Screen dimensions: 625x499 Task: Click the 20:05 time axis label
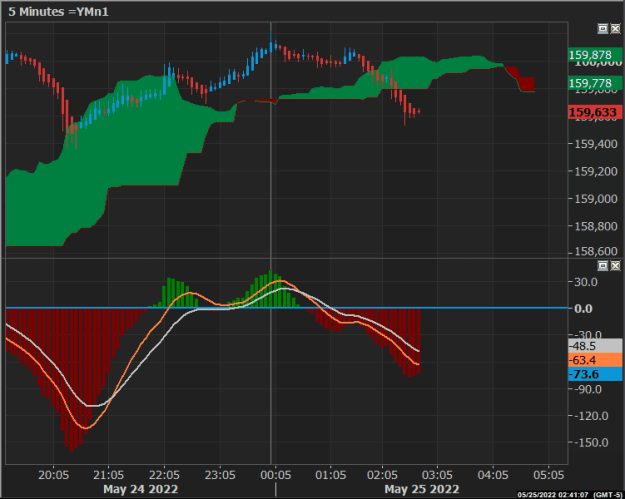tap(53, 475)
